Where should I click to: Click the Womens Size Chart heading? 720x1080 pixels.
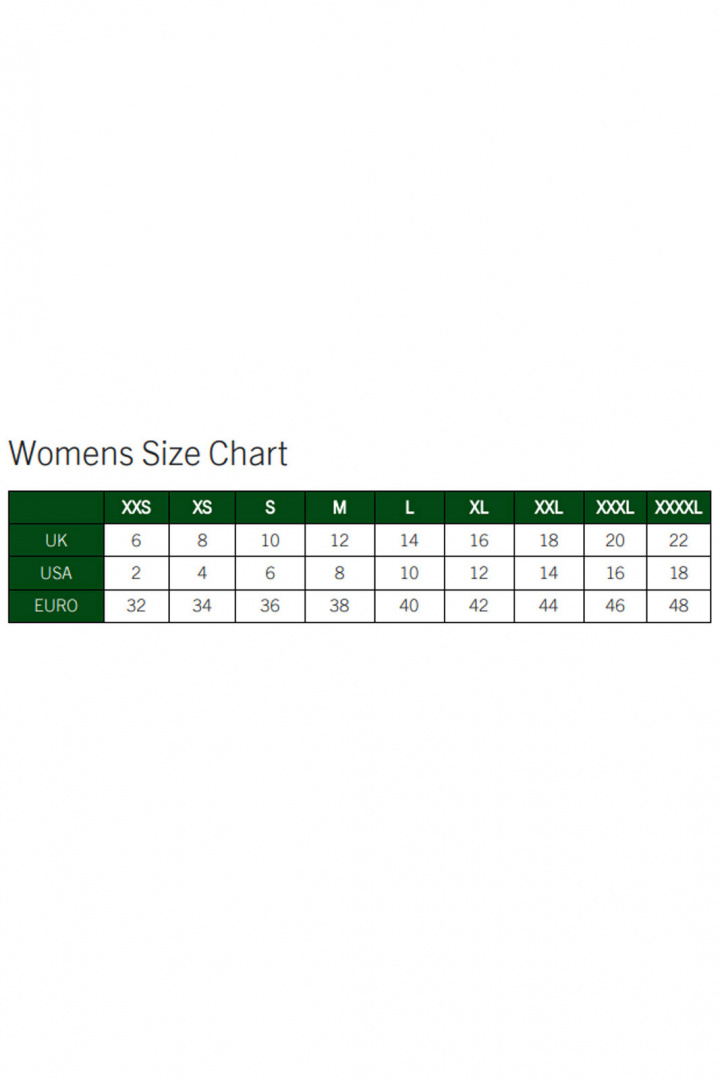148,454
